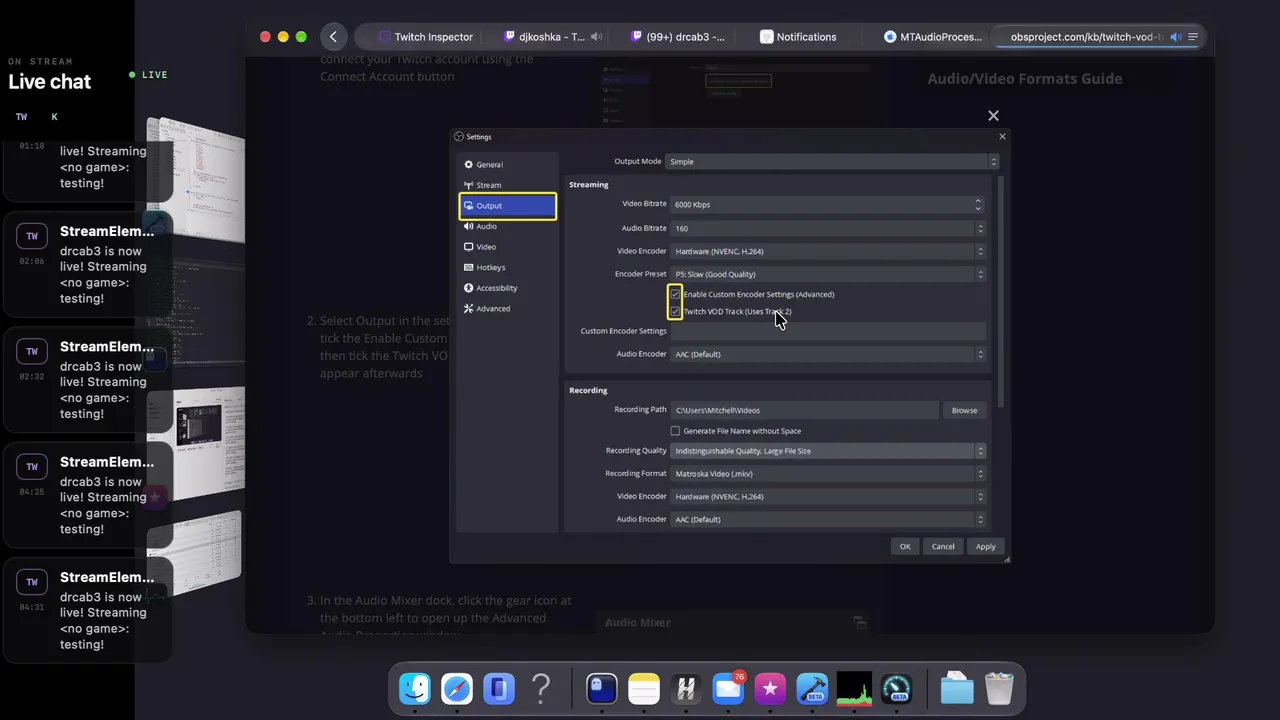Click Apply in the Settings dialog

point(986,547)
